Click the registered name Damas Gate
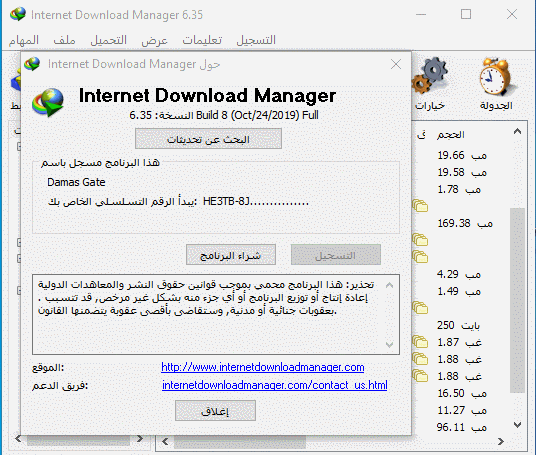 (x=76, y=182)
